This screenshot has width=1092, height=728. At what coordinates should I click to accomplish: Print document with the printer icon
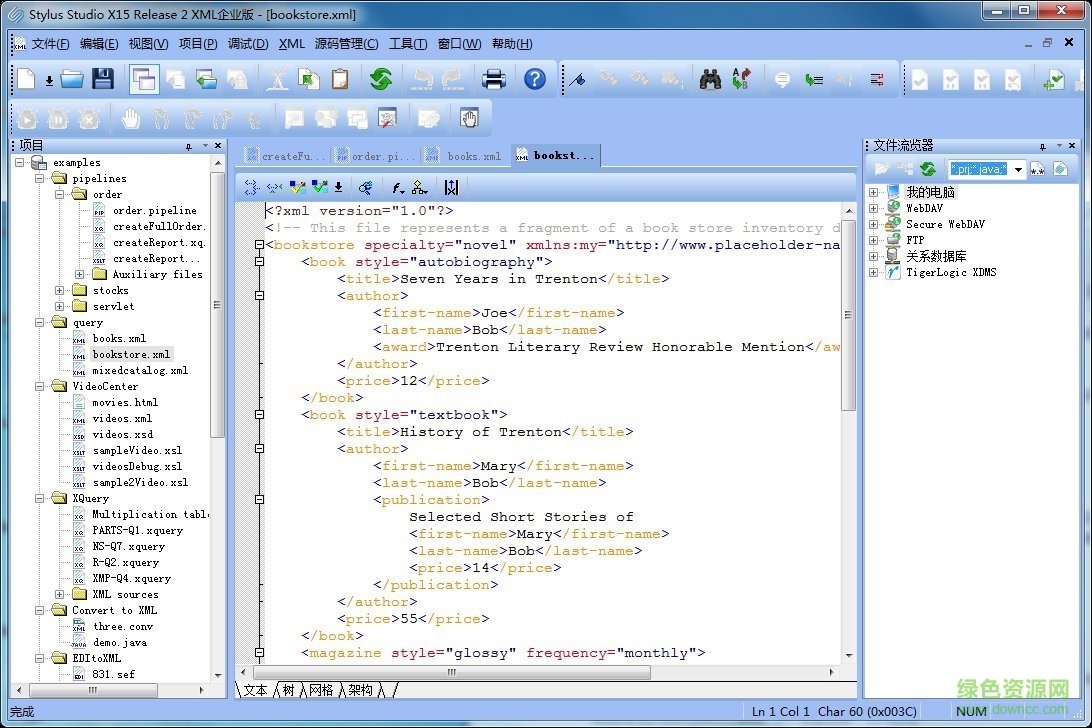point(494,80)
